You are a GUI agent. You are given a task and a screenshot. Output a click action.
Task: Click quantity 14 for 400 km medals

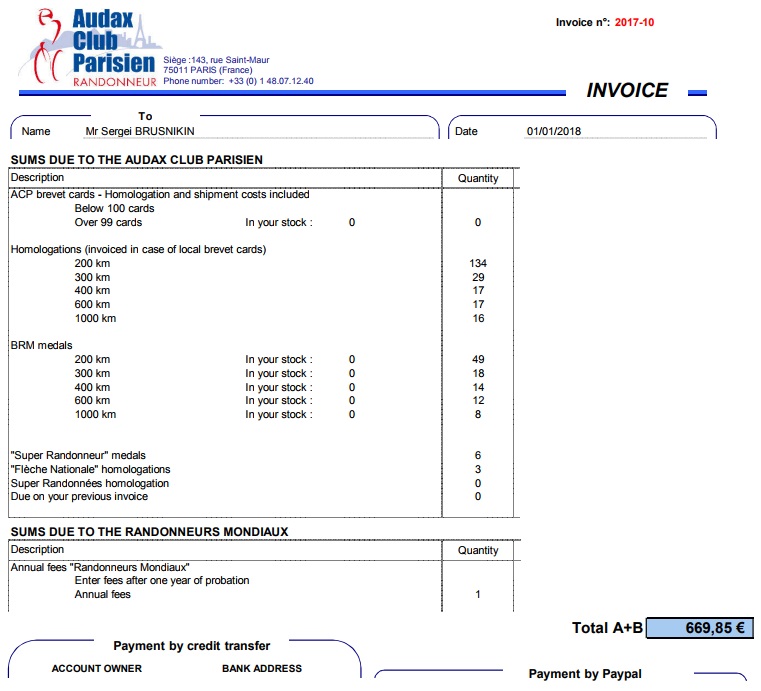[x=478, y=388]
